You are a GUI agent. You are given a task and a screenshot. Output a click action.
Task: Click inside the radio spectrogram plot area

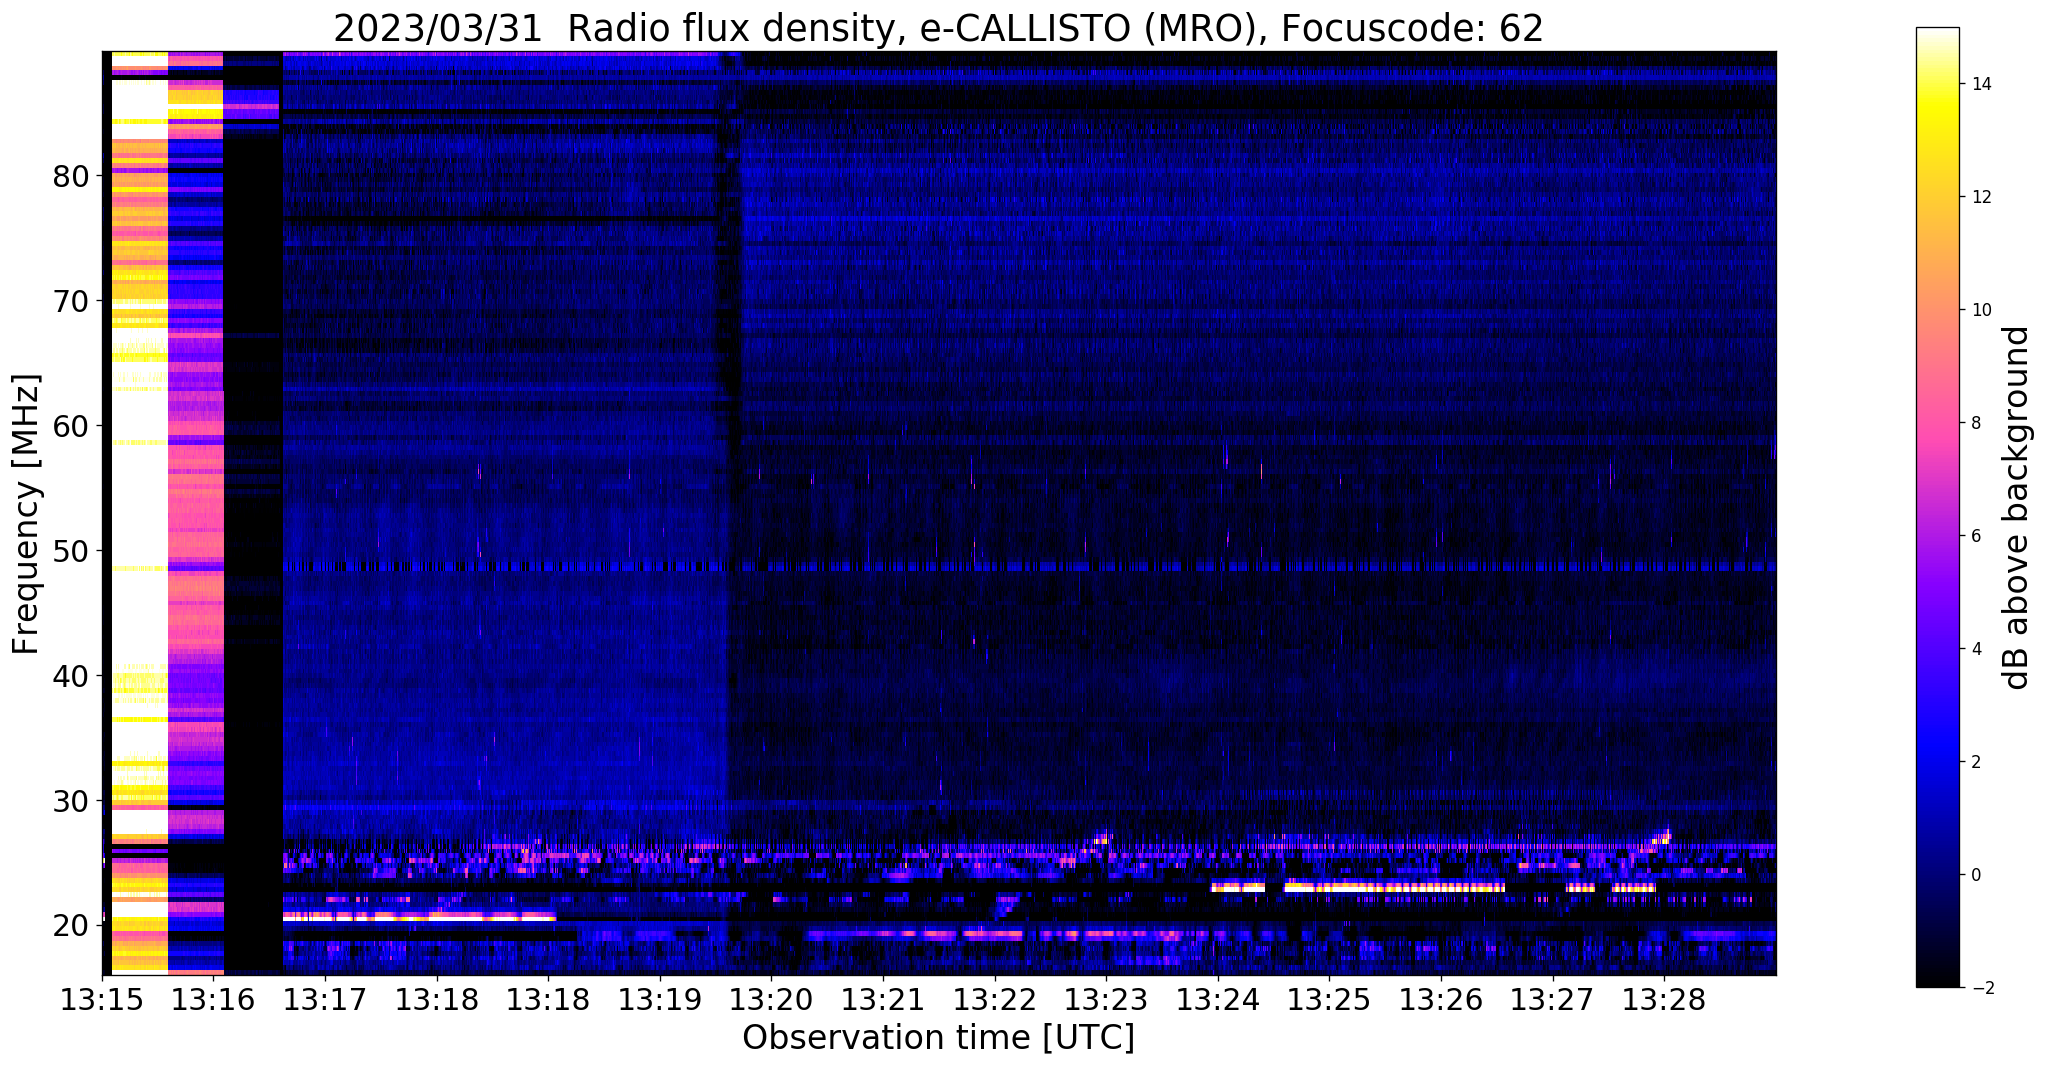coord(939,513)
